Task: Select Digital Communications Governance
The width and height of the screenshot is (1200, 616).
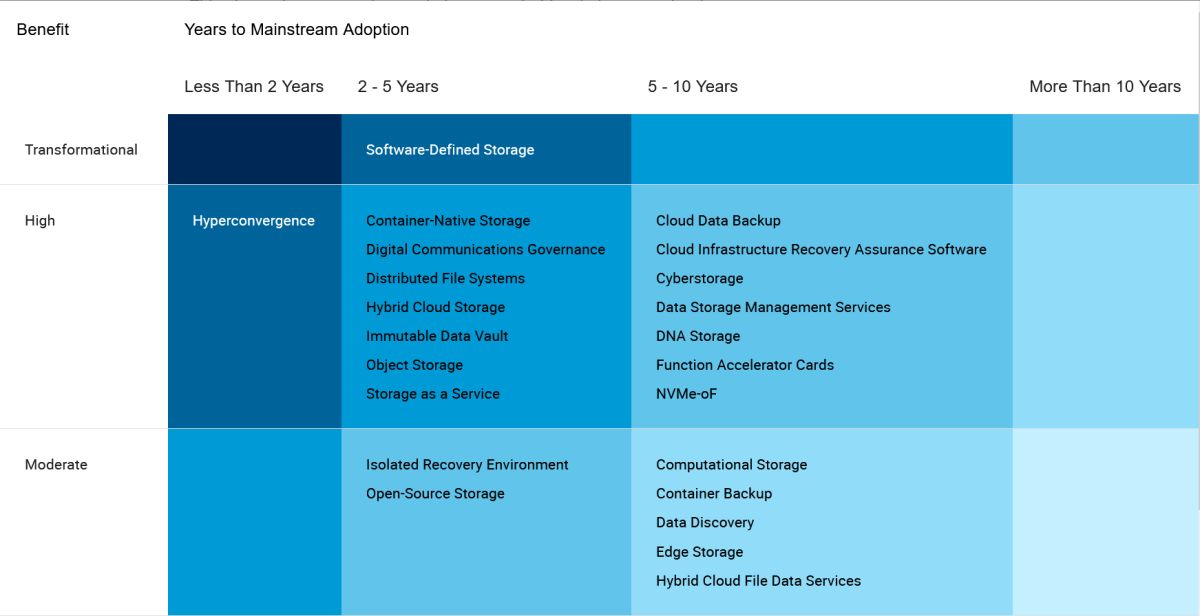Action: click(485, 250)
